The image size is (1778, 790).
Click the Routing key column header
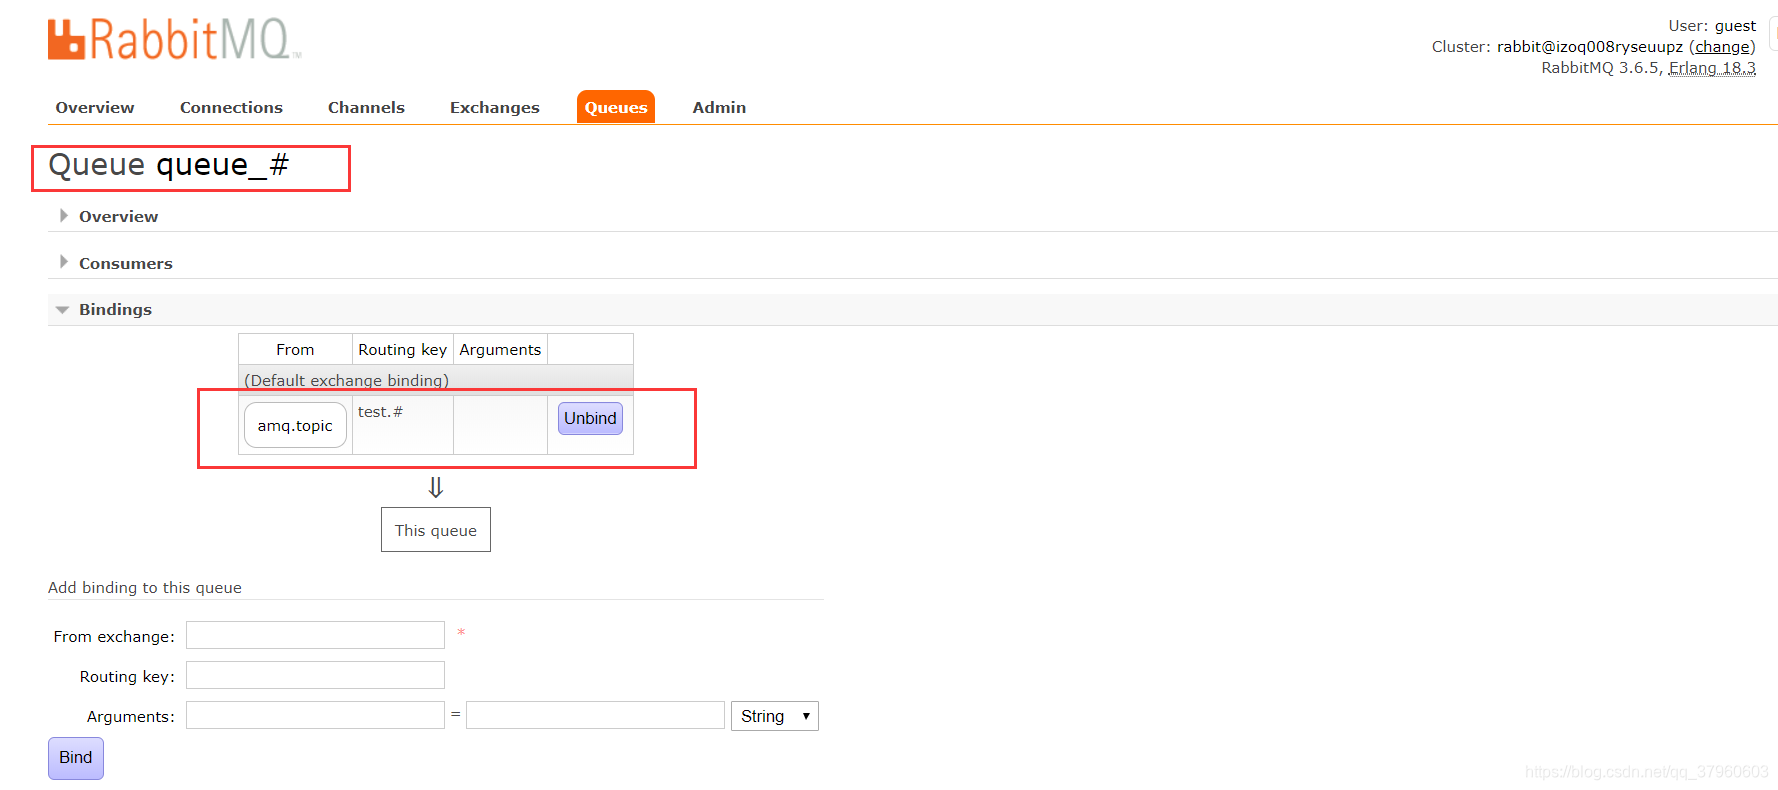coord(403,349)
